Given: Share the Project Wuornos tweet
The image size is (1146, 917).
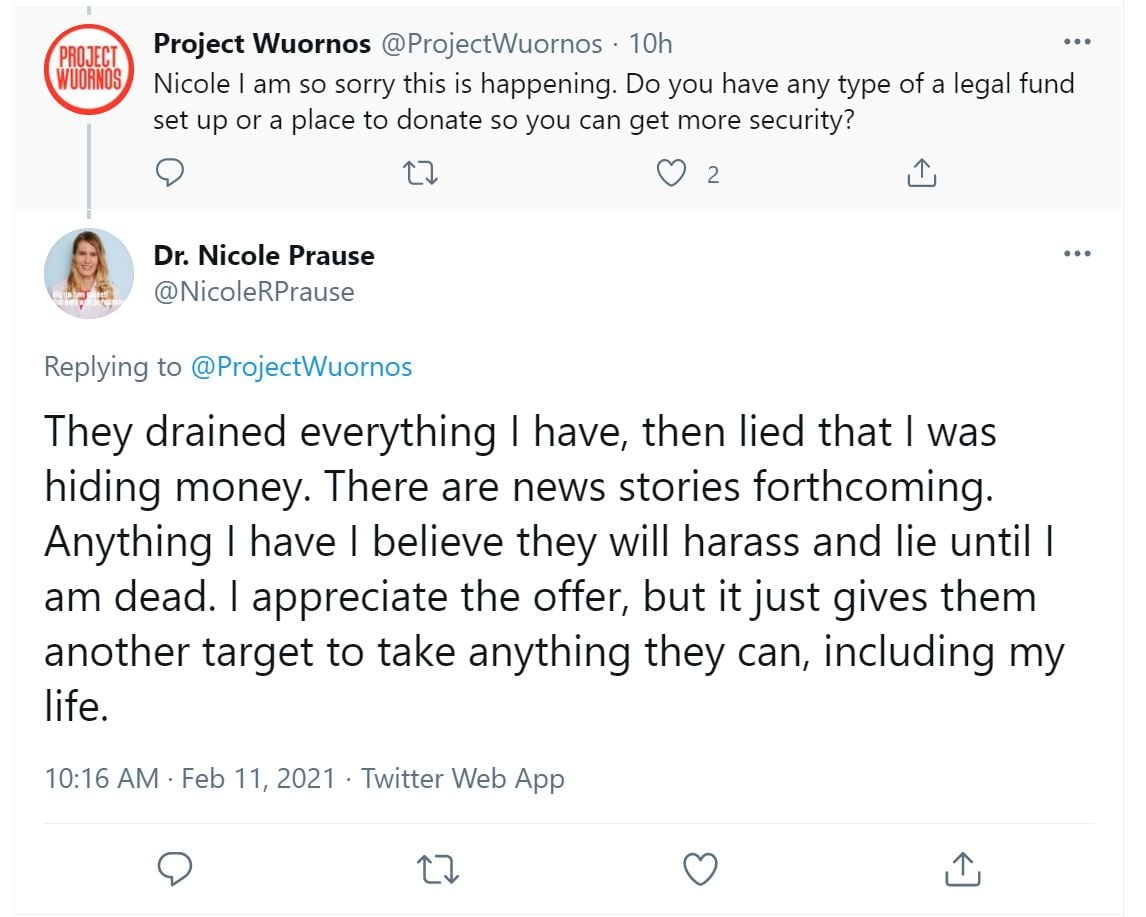Looking at the screenshot, I should click(921, 175).
